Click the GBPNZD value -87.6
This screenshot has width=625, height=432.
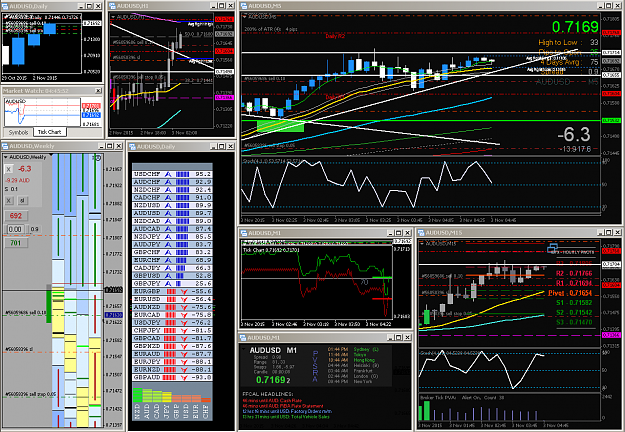click(202, 346)
